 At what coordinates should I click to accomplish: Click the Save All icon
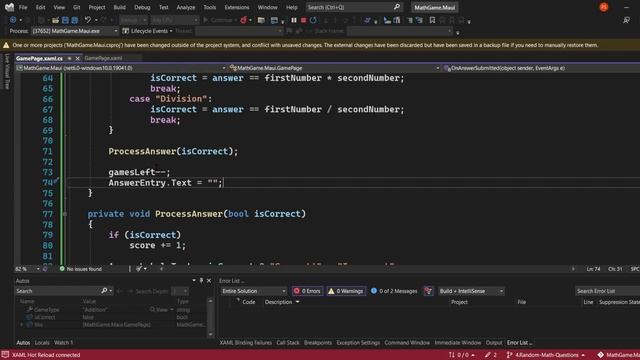75,20
